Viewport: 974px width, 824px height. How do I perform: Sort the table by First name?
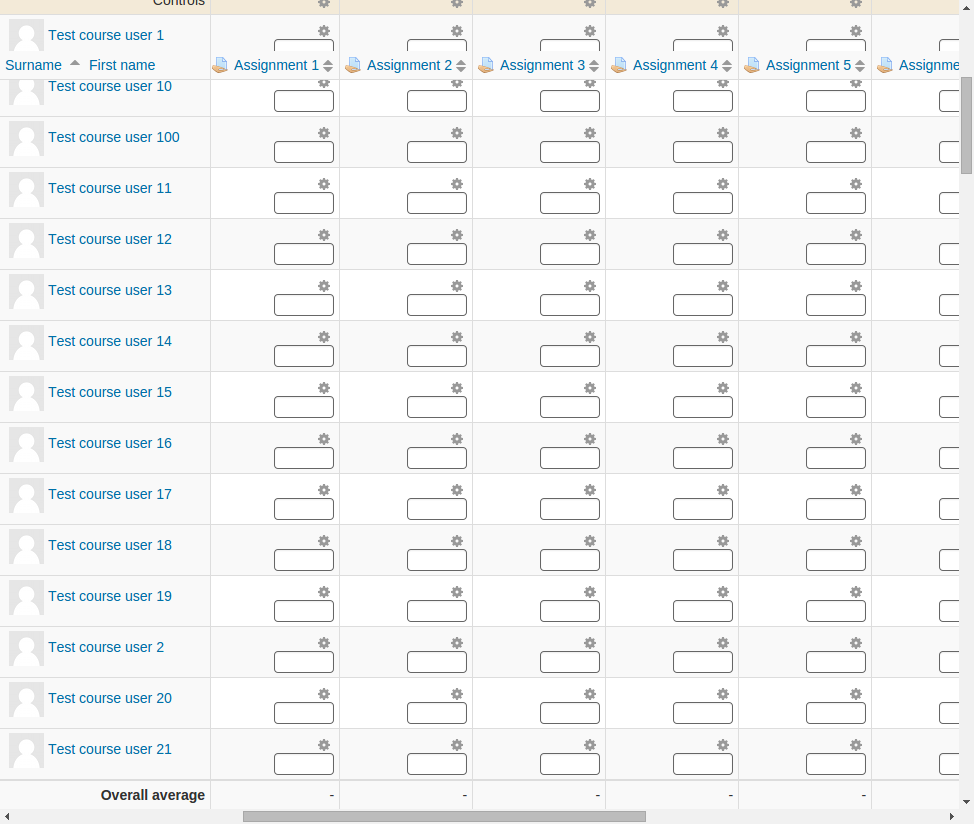(122, 65)
